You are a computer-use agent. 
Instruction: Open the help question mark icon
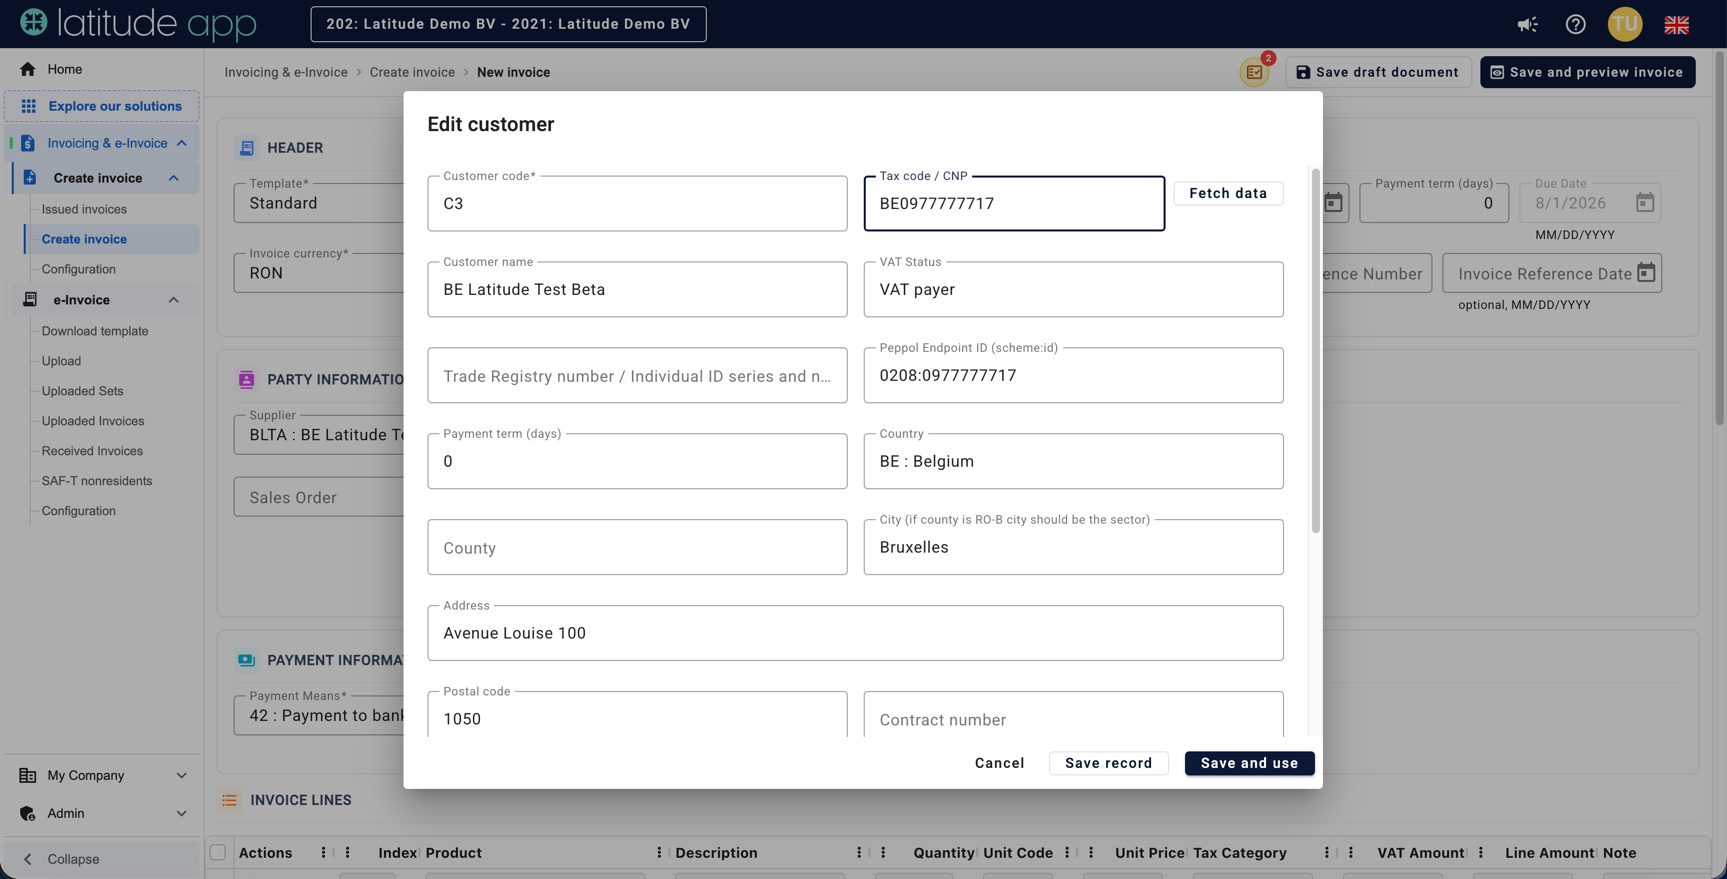(1575, 24)
